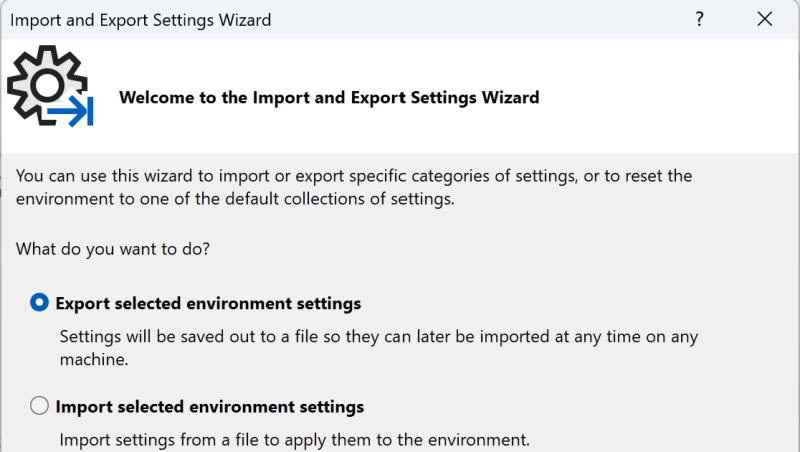800x452 pixels.
Task: Click the blank area right of the Import option label
Action: pyautogui.click(x=580, y=407)
